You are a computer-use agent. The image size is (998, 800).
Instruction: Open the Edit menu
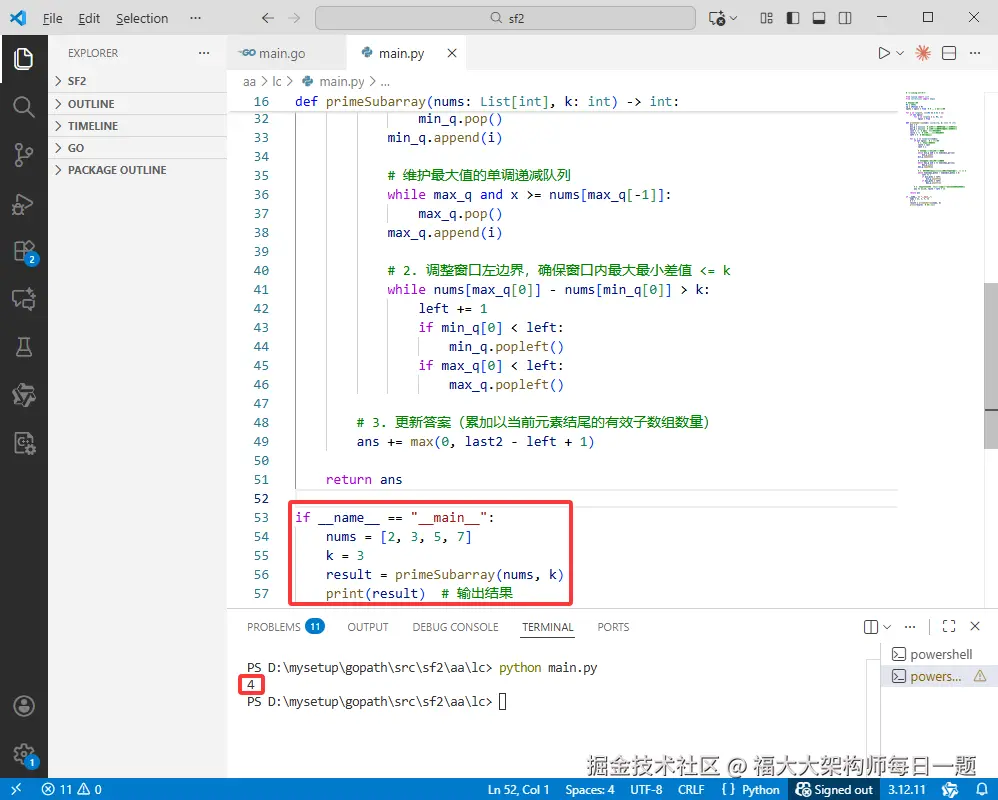88,18
